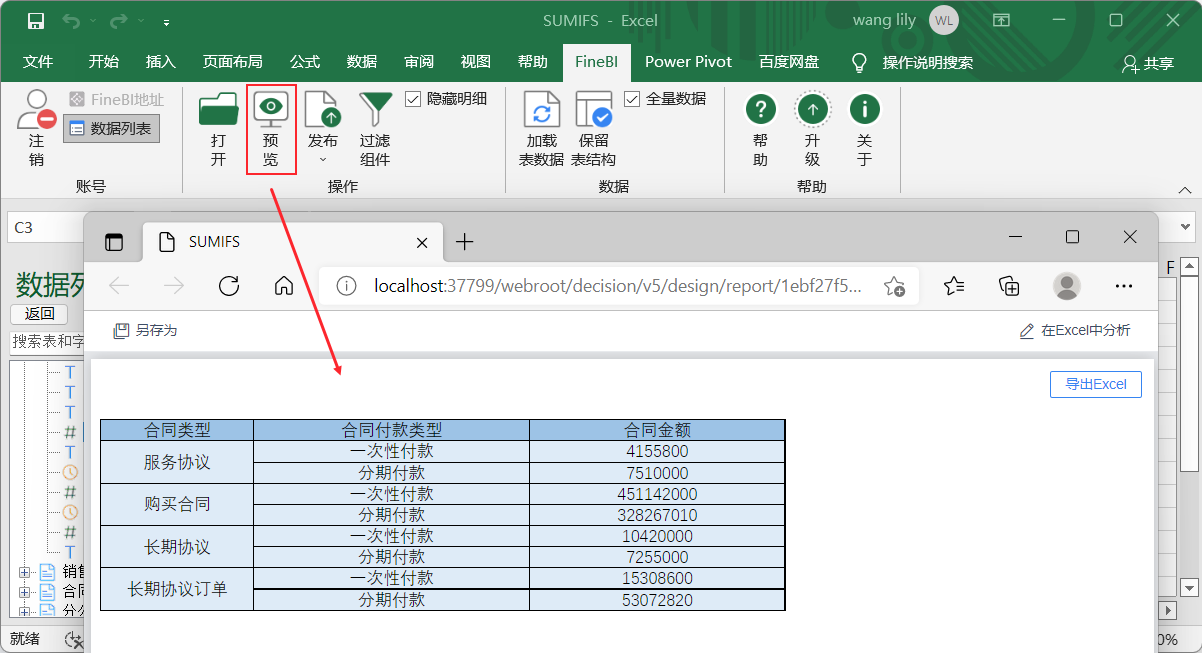Switch to the 数据 ribbon tab

coord(362,62)
